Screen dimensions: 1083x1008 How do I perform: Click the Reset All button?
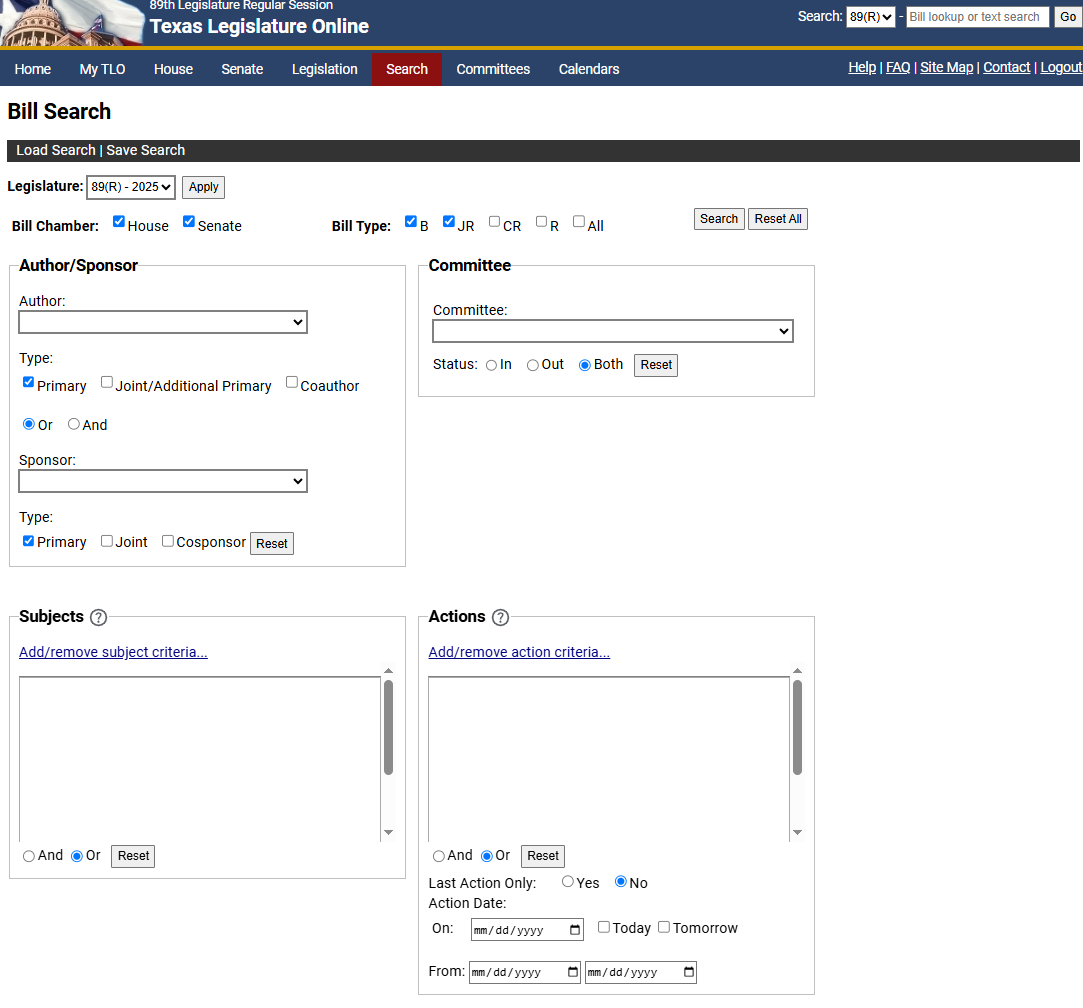click(x=777, y=218)
